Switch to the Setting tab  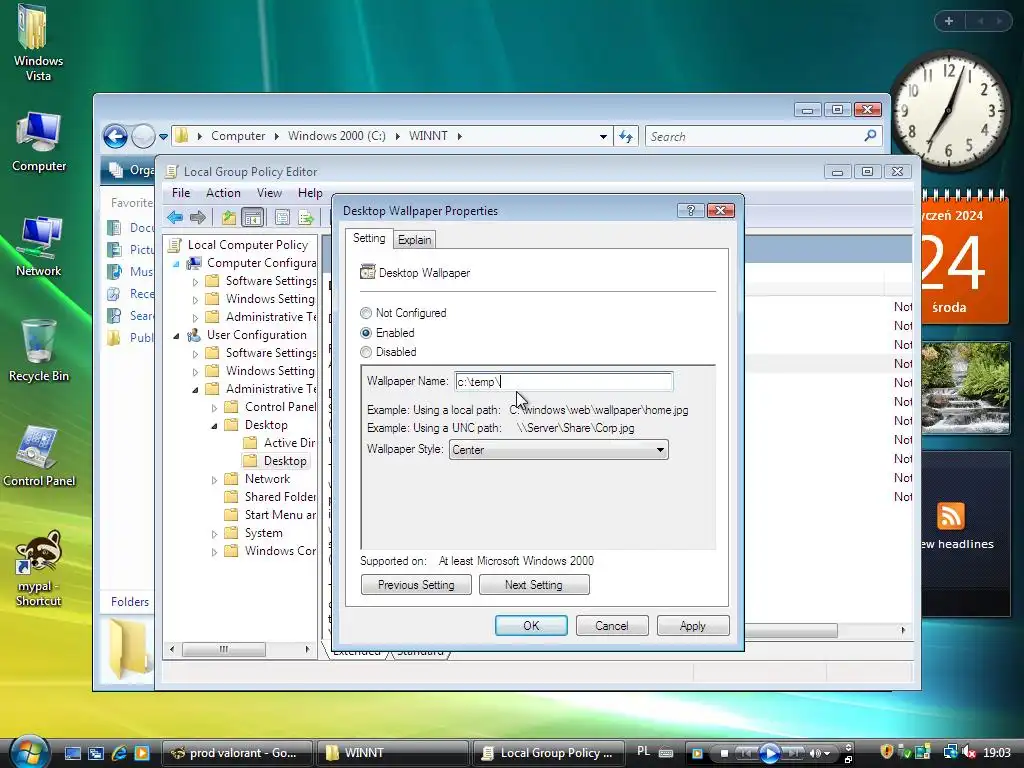click(x=369, y=238)
